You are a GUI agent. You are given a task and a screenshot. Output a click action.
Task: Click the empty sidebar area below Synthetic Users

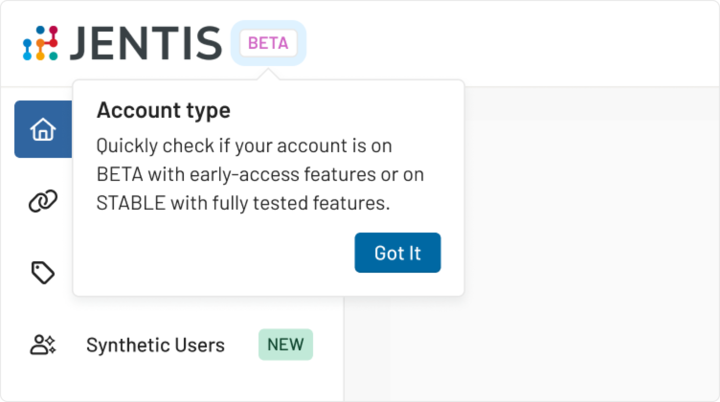pos(170,385)
